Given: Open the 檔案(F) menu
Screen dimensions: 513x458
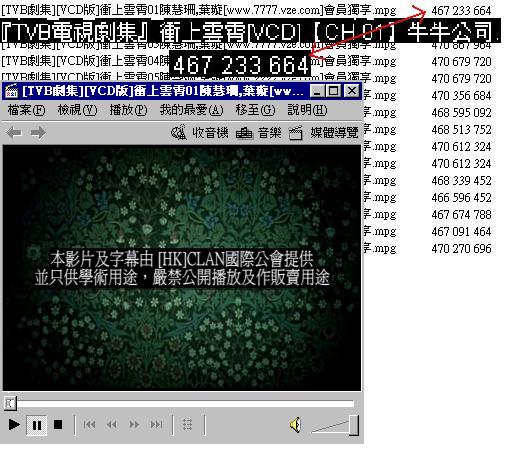Looking at the screenshot, I should (x=26, y=110).
